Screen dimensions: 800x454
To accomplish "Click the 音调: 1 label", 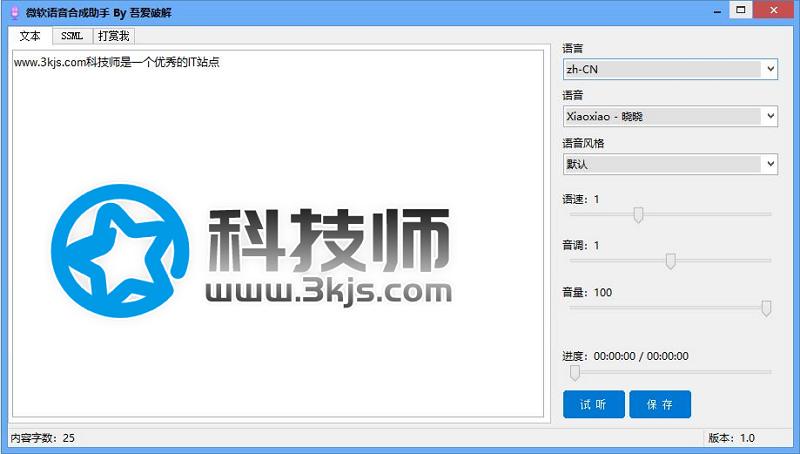I will 581,246.
